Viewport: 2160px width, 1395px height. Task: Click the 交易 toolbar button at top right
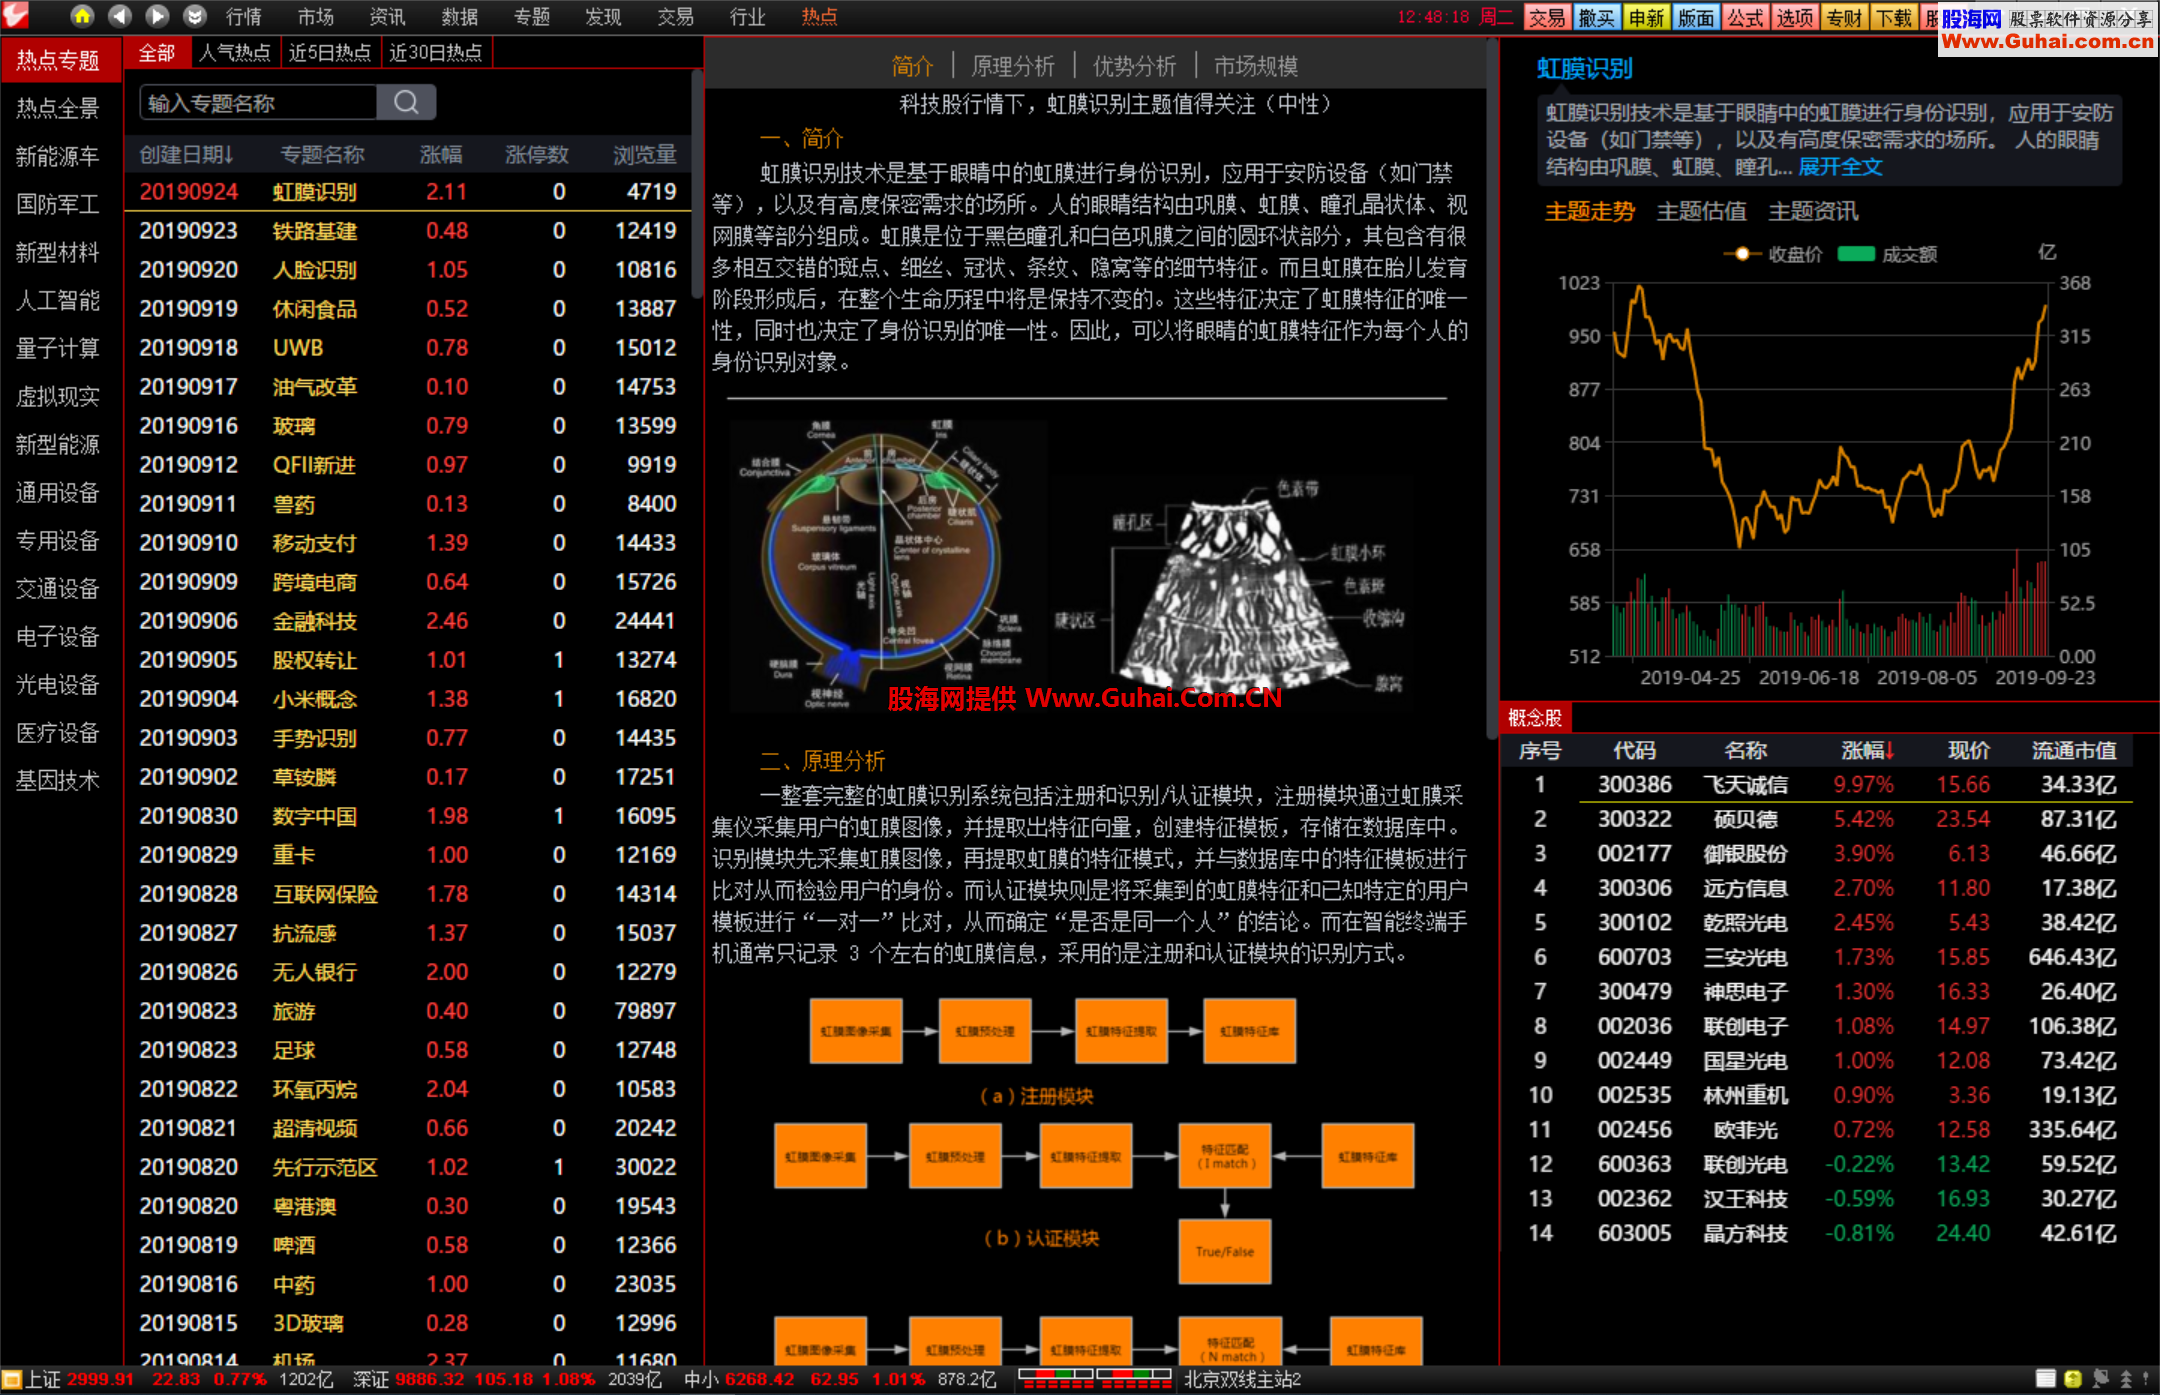1547,17
